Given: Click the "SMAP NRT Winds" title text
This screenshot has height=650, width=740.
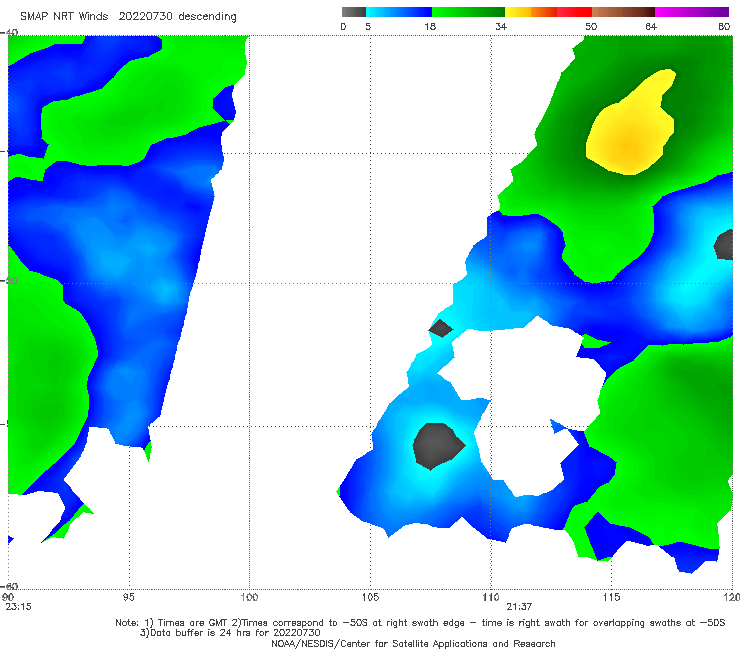Looking at the screenshot, I should click(64, 17).
